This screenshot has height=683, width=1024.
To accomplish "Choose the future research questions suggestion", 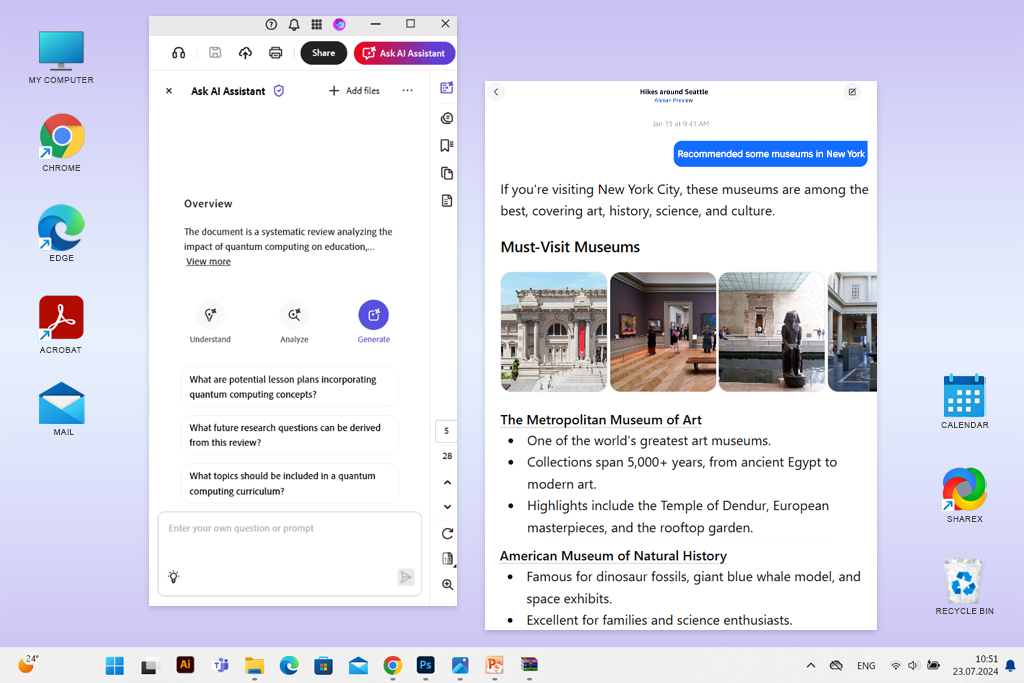I will [289, 435].
